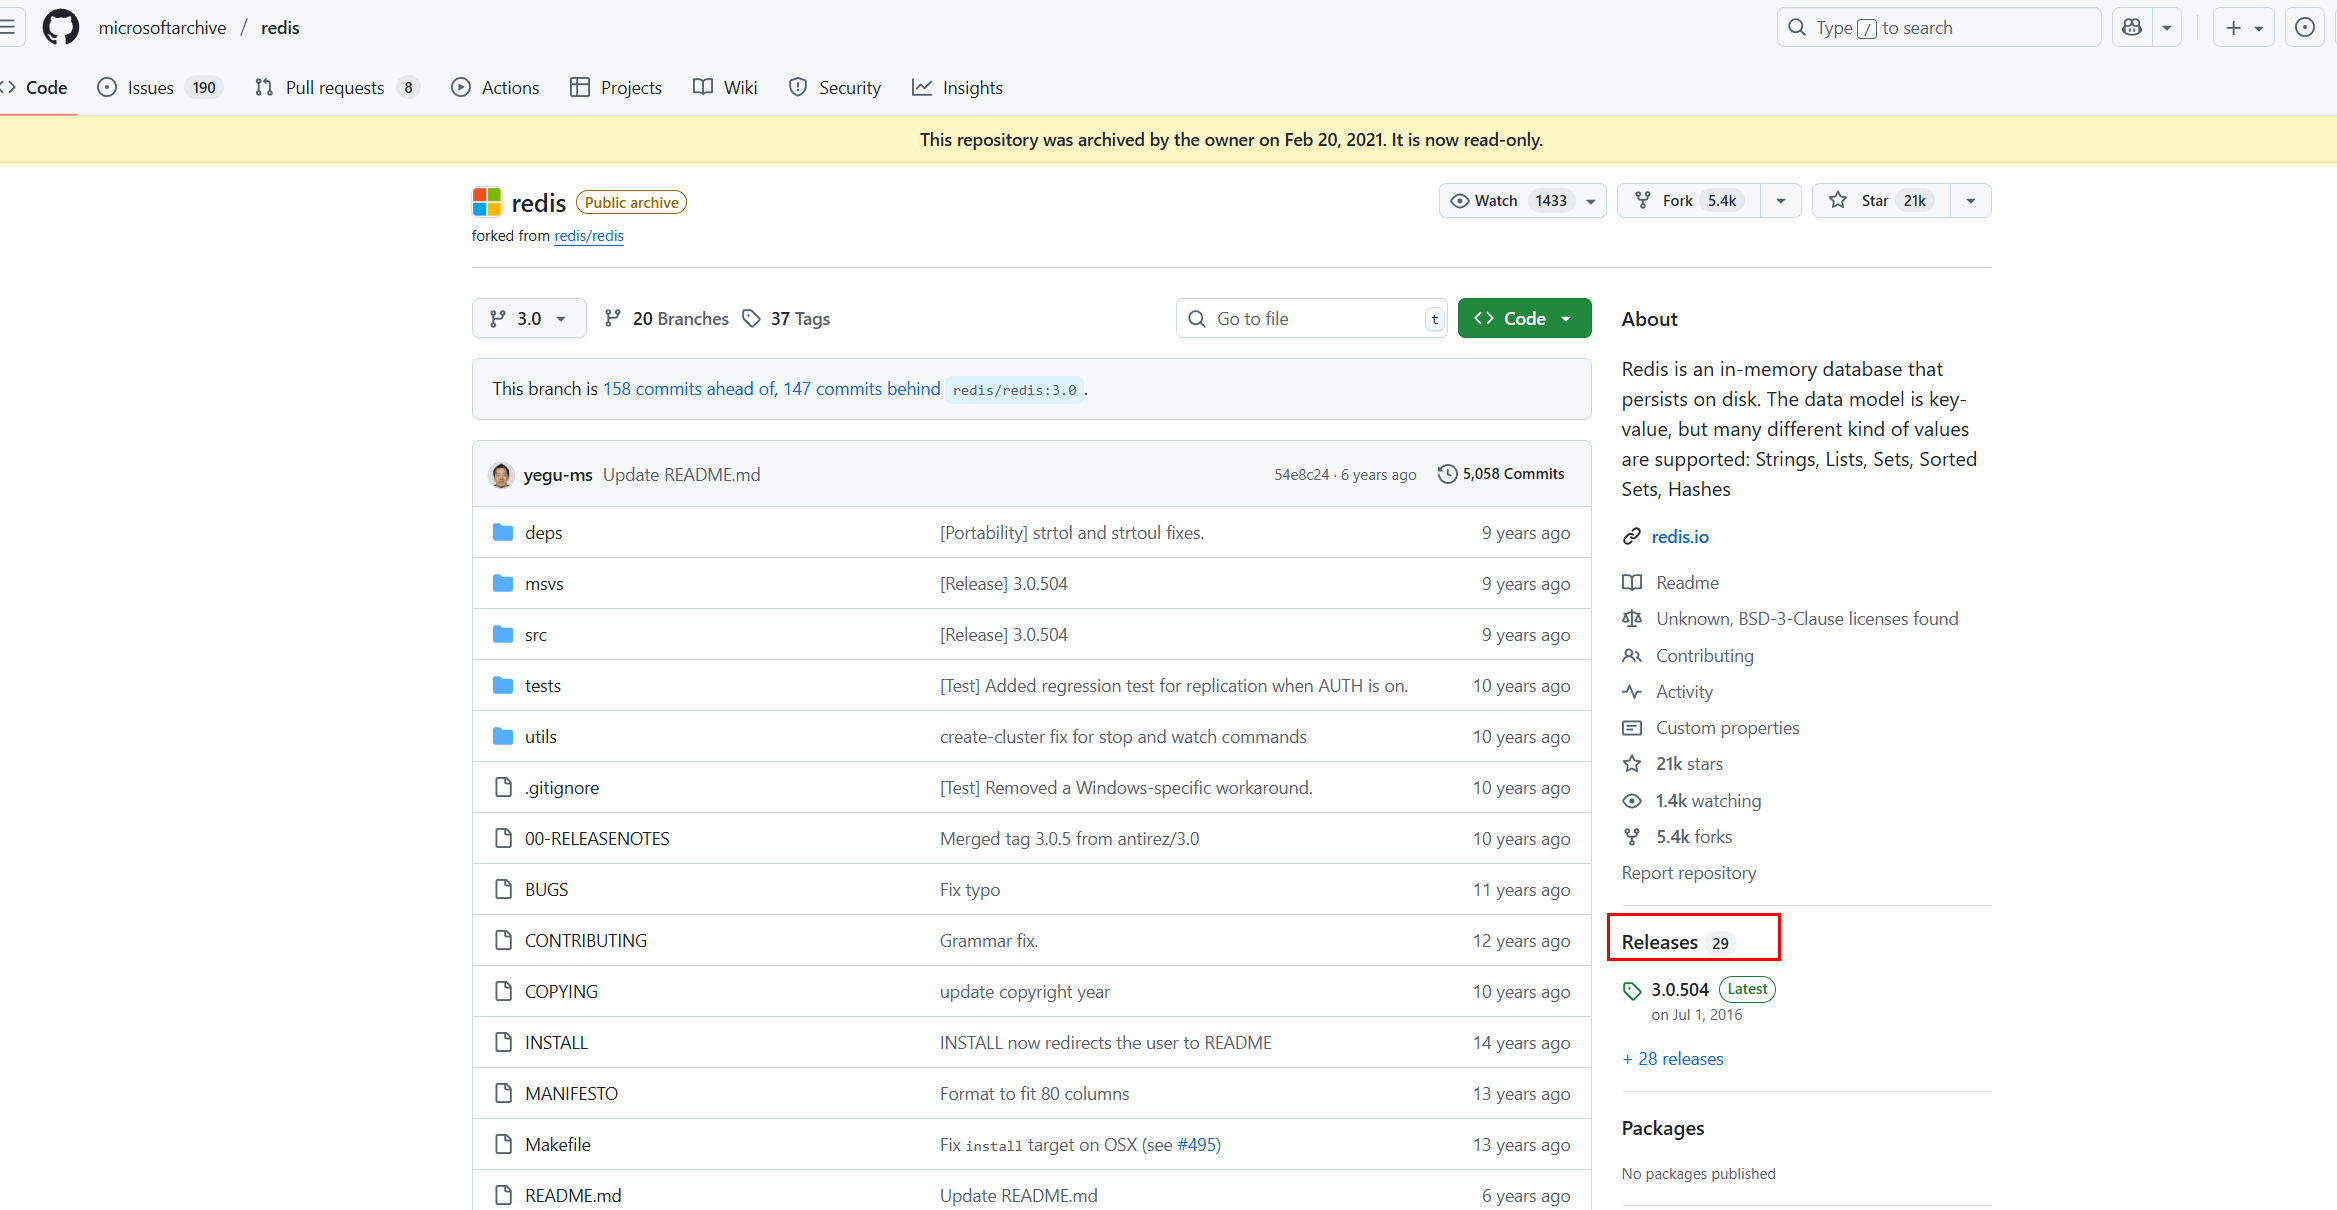Open the utils folder icon
This screenshot has width=2337, height=1210.
tap(503, 736)
